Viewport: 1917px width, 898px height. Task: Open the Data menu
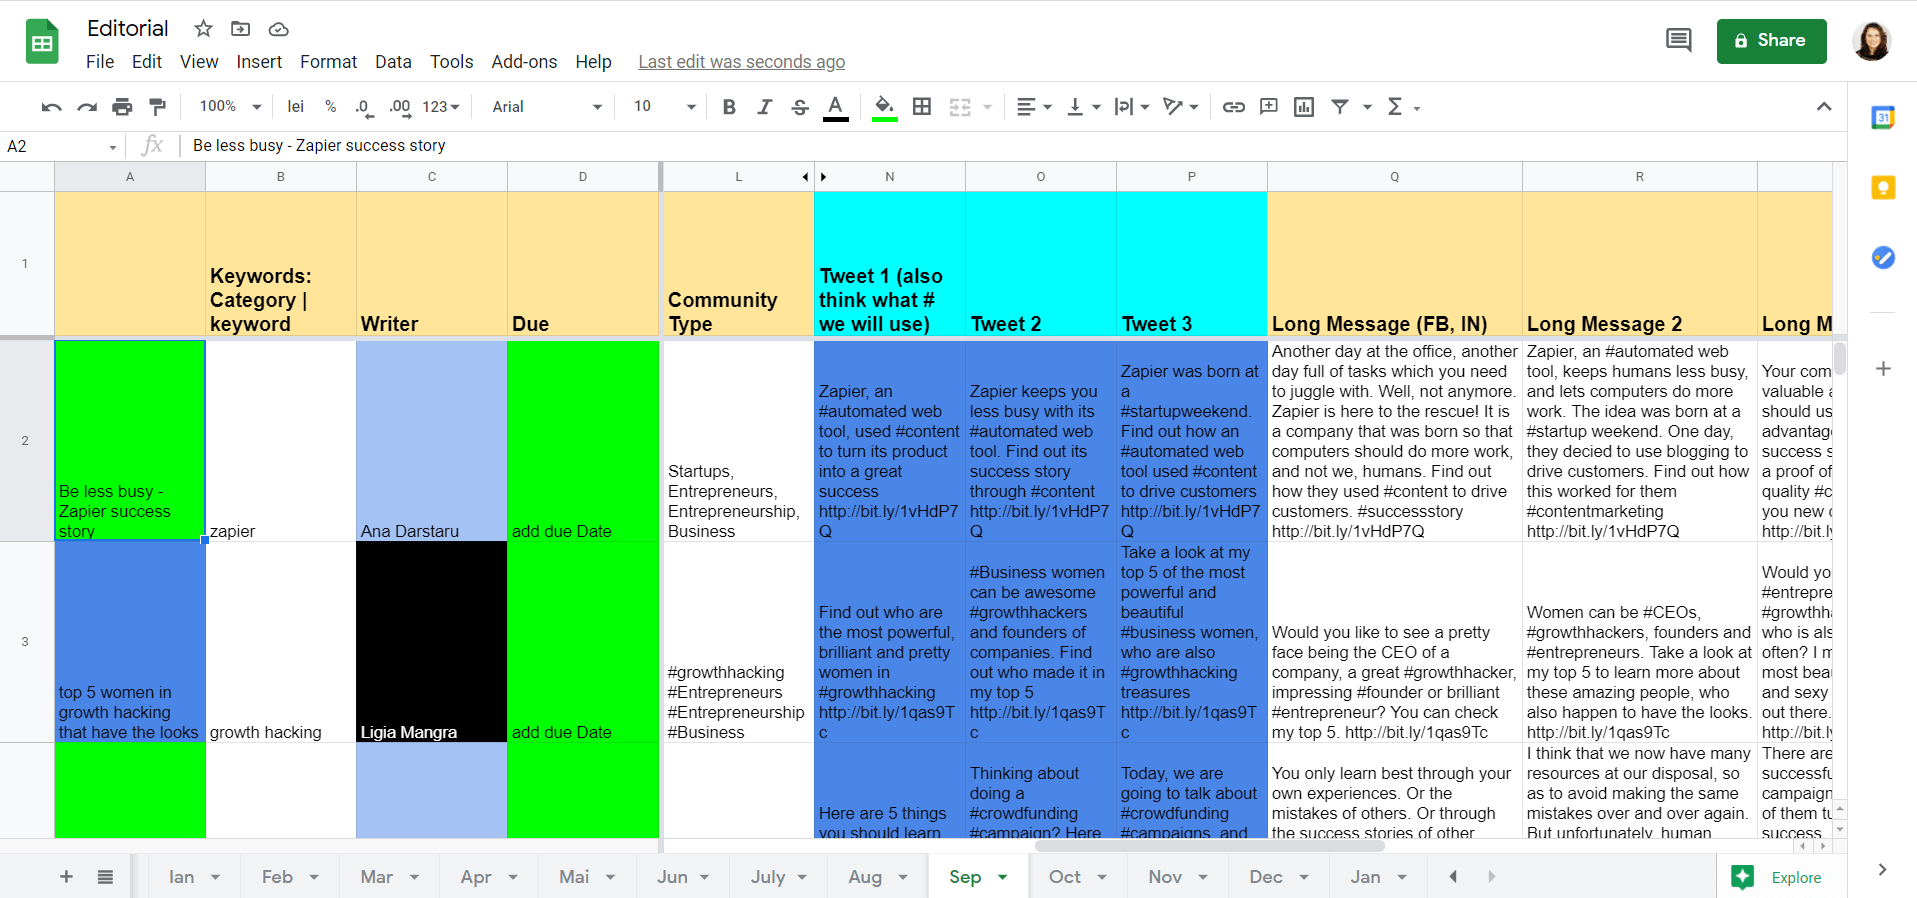click(x=393, y=62)
